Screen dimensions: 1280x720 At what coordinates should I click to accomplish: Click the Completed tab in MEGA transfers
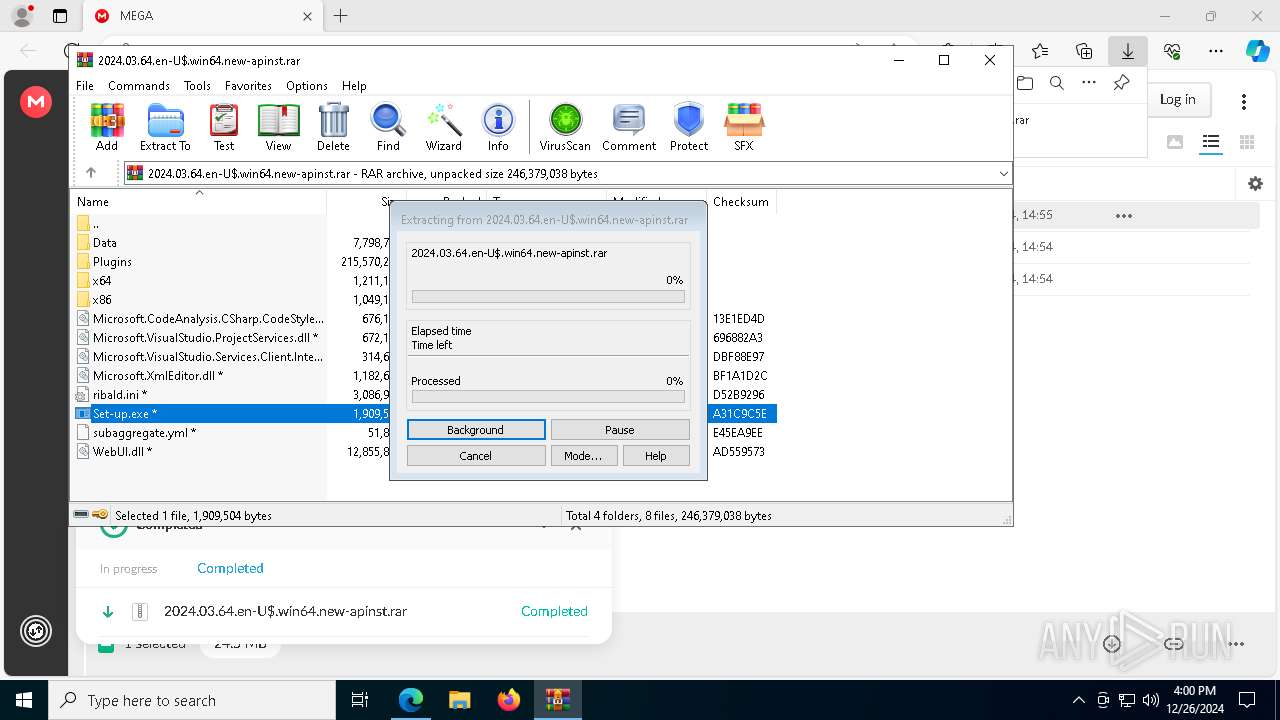(230, 568)
